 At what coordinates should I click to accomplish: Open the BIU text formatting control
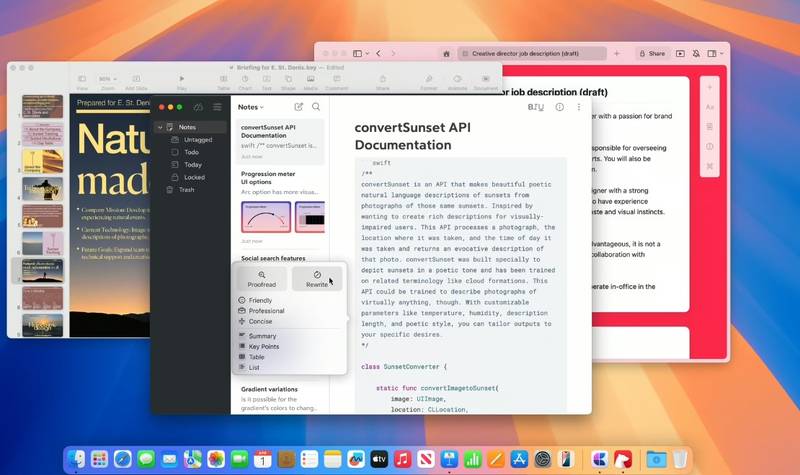[x=535, y=107]
